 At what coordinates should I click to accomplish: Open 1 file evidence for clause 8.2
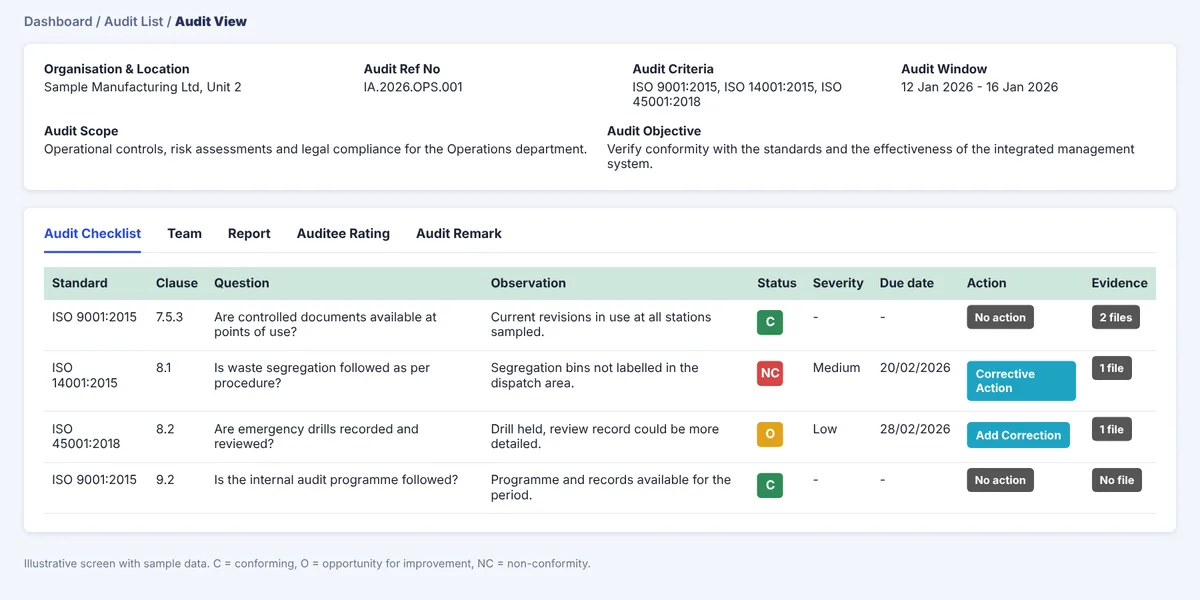click(1112, 429)
